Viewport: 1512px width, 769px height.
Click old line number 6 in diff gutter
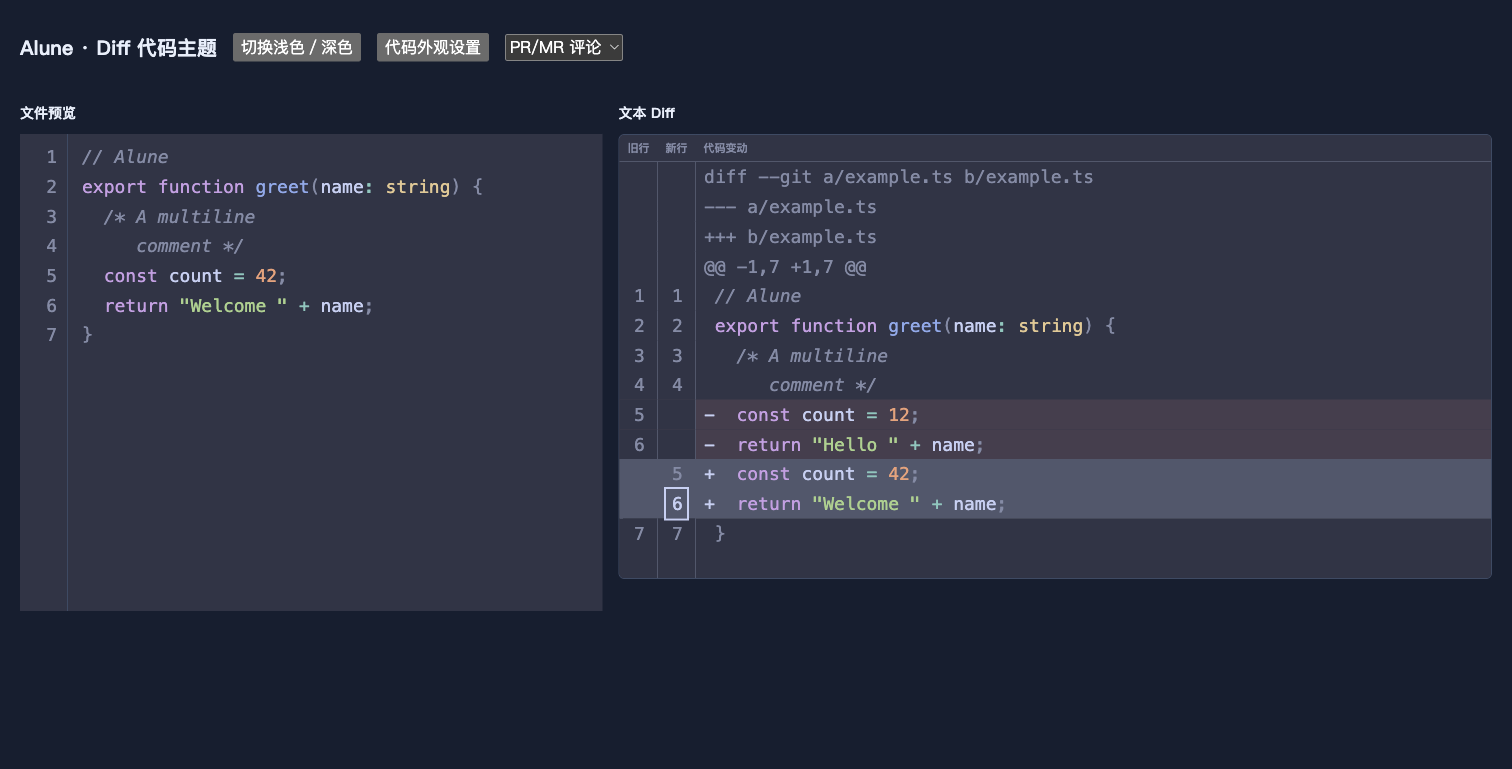(639, 445)
